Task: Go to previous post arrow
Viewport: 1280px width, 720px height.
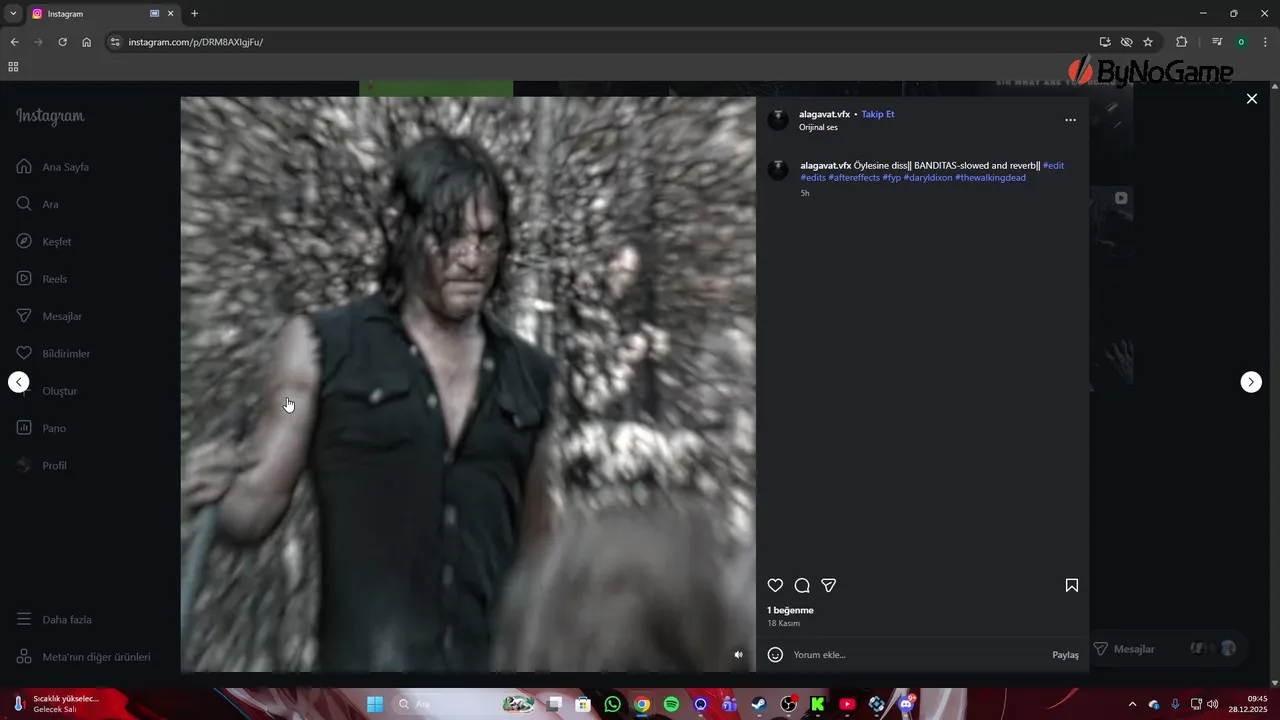Action: [x=19, y=382]
